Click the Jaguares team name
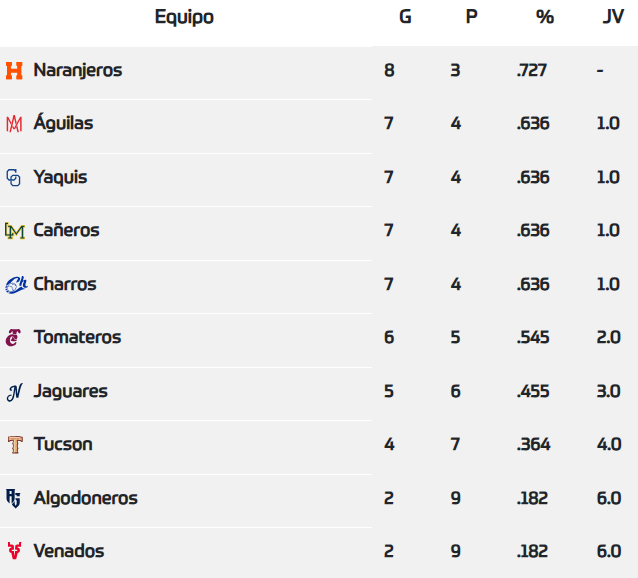This screenshot has width=638, height=578. (70, 392)
